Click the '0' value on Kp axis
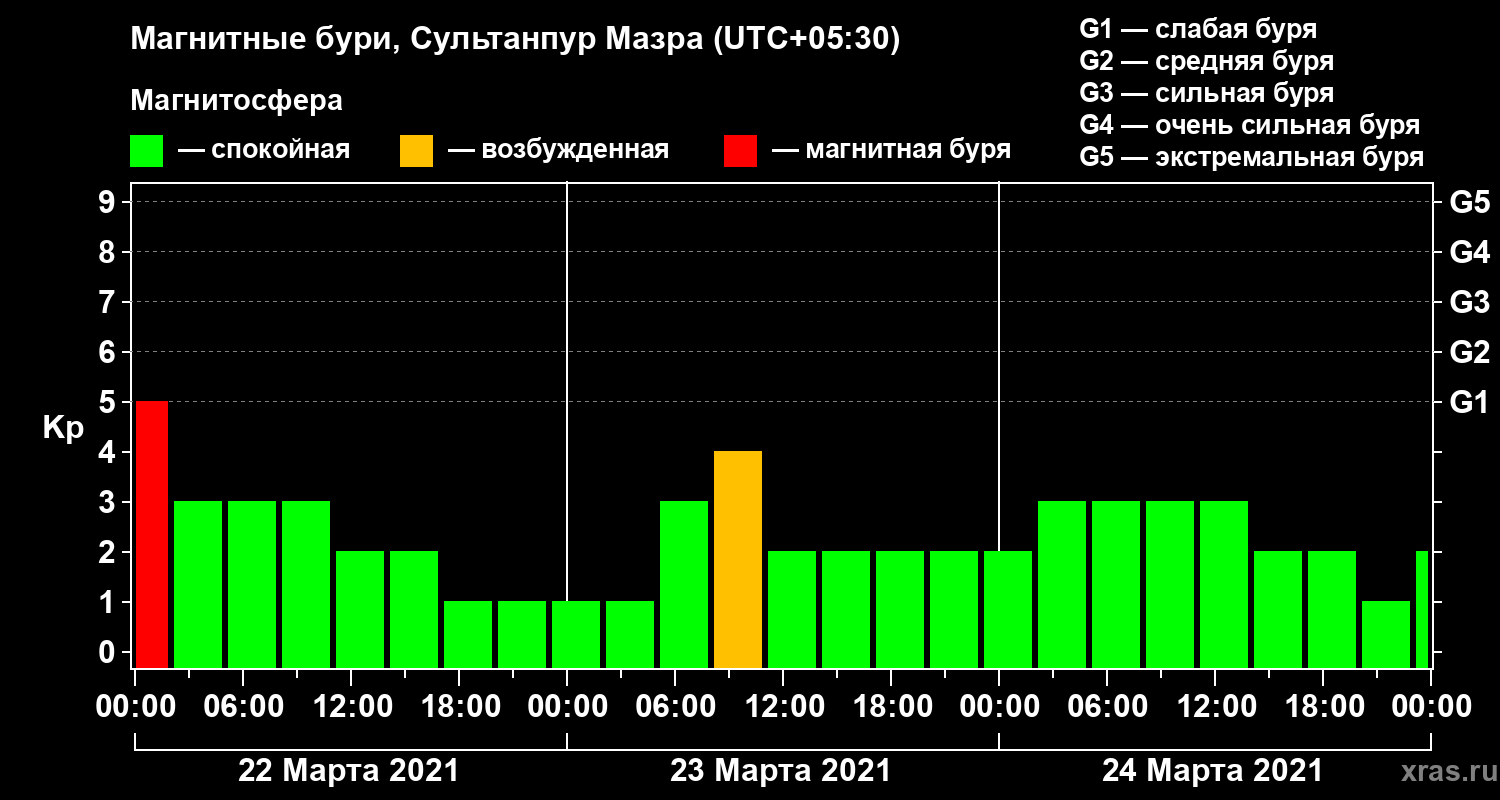1500x800 pixels. pyautogui.click(x=109, y=653)
